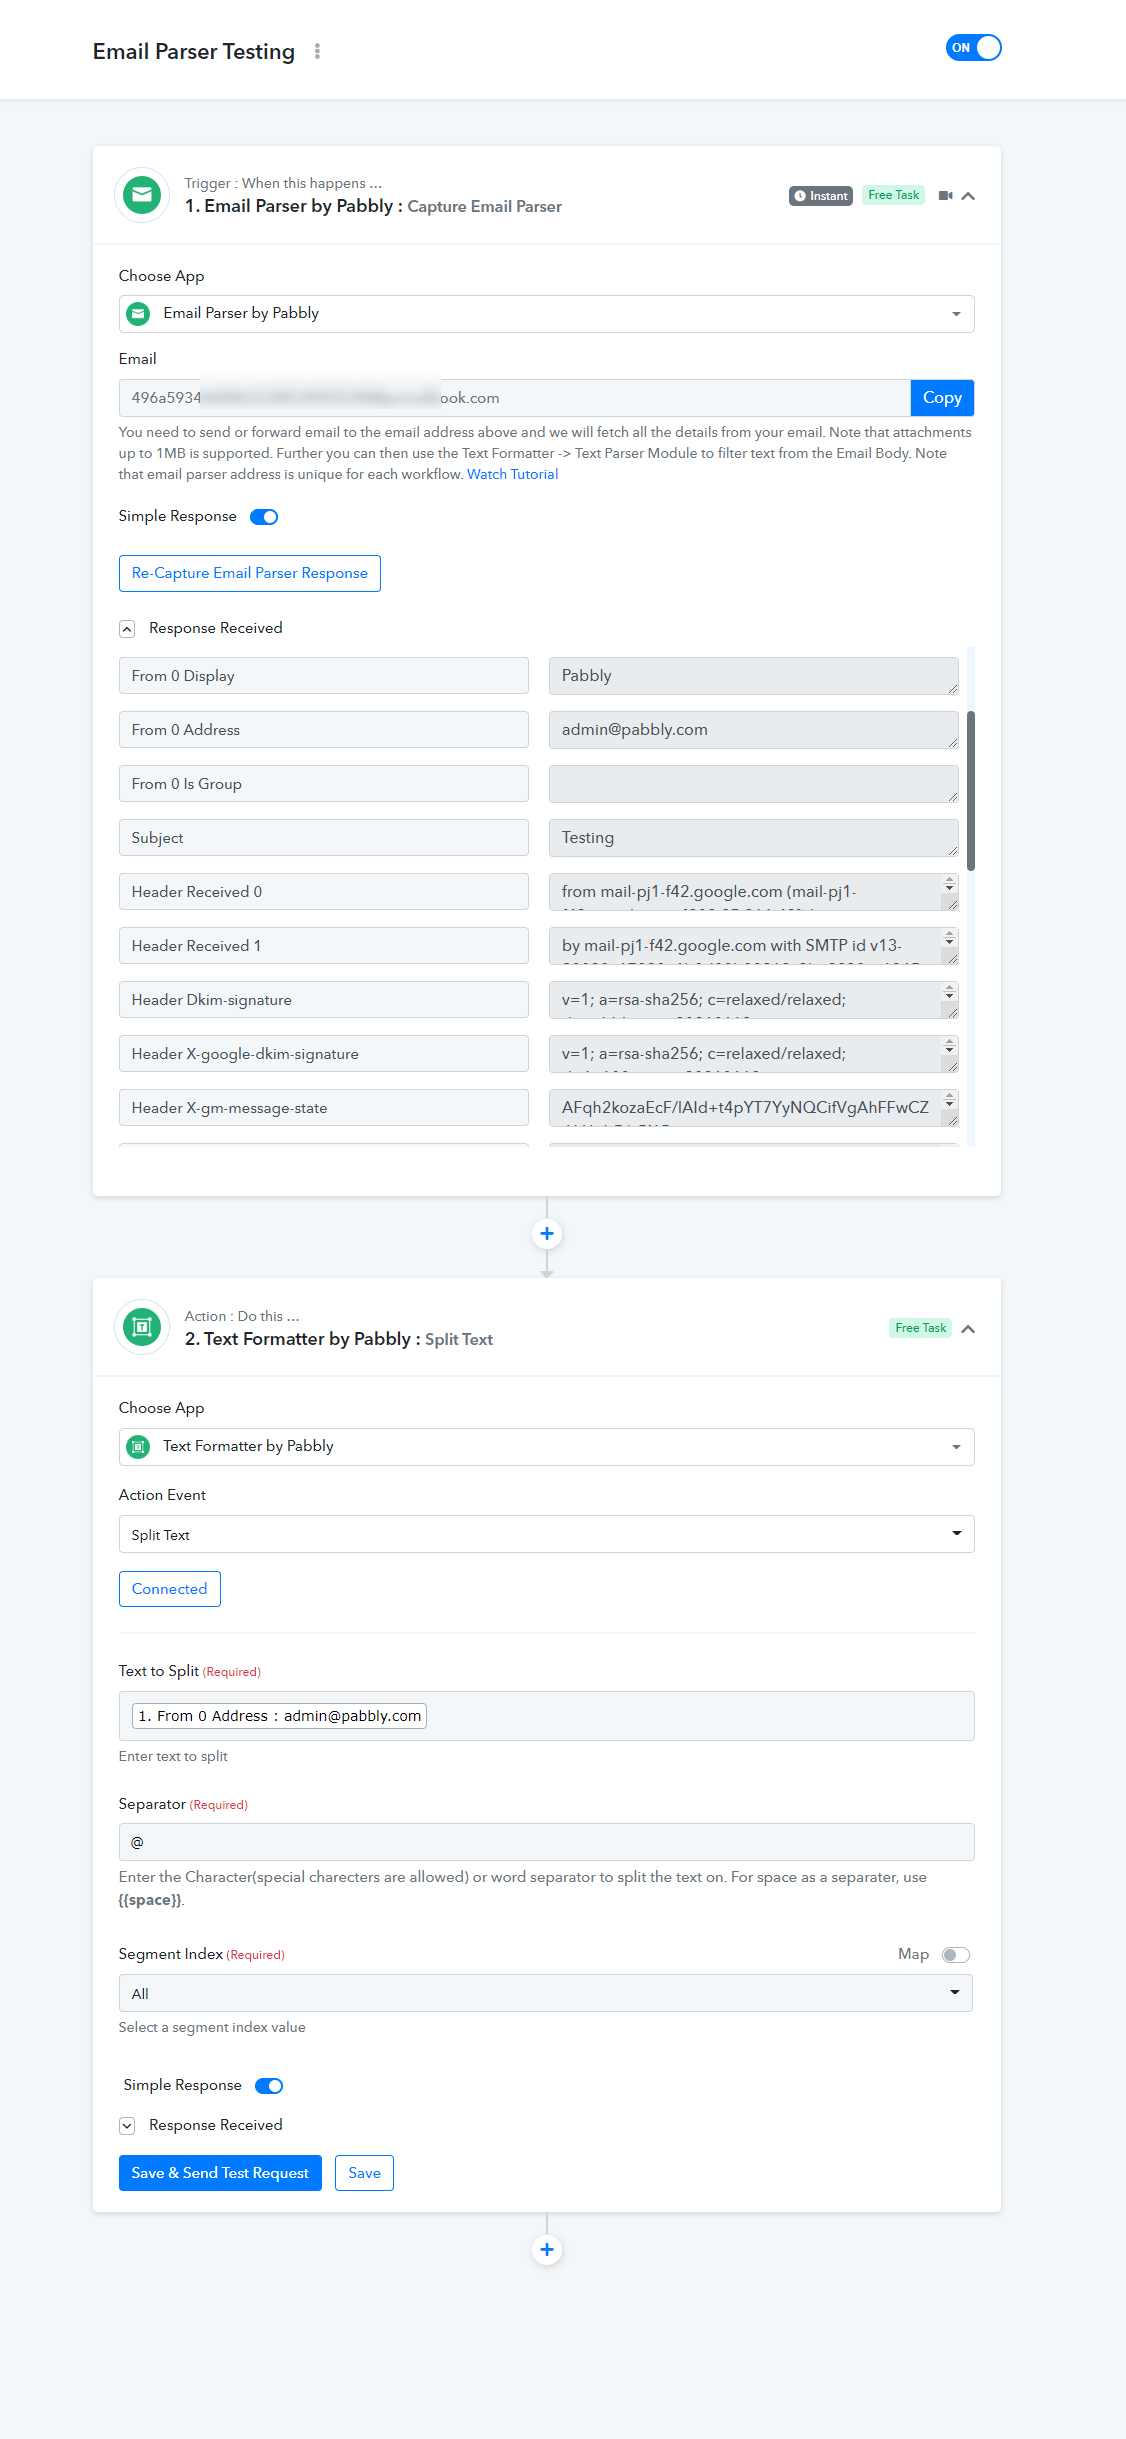The width and height of the screenshot is (1126, 2439).
Task: Toggle Simple Response in the trigger step
Action: [264, 517]
